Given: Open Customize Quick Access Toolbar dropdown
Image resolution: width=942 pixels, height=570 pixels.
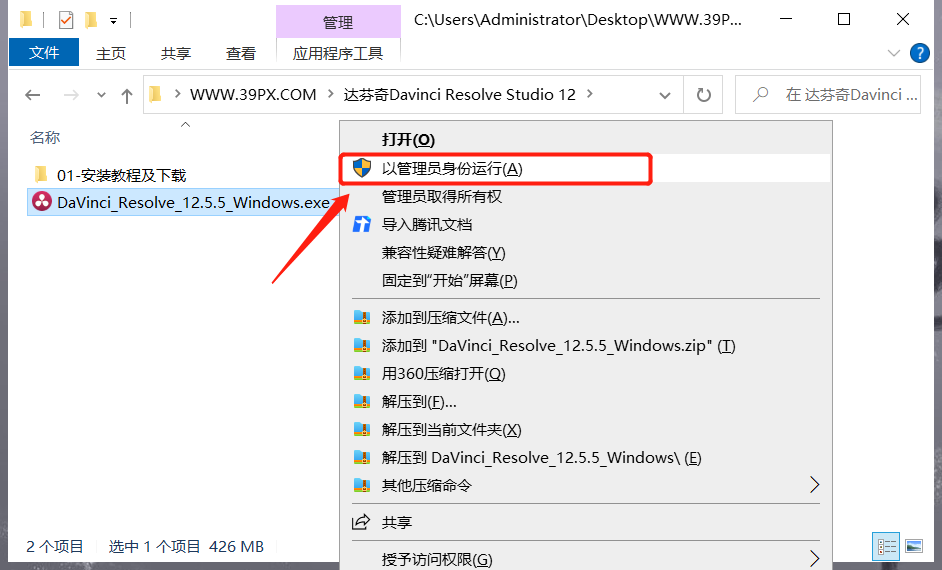Looking at the screenshot, I should tap(113, 21).
